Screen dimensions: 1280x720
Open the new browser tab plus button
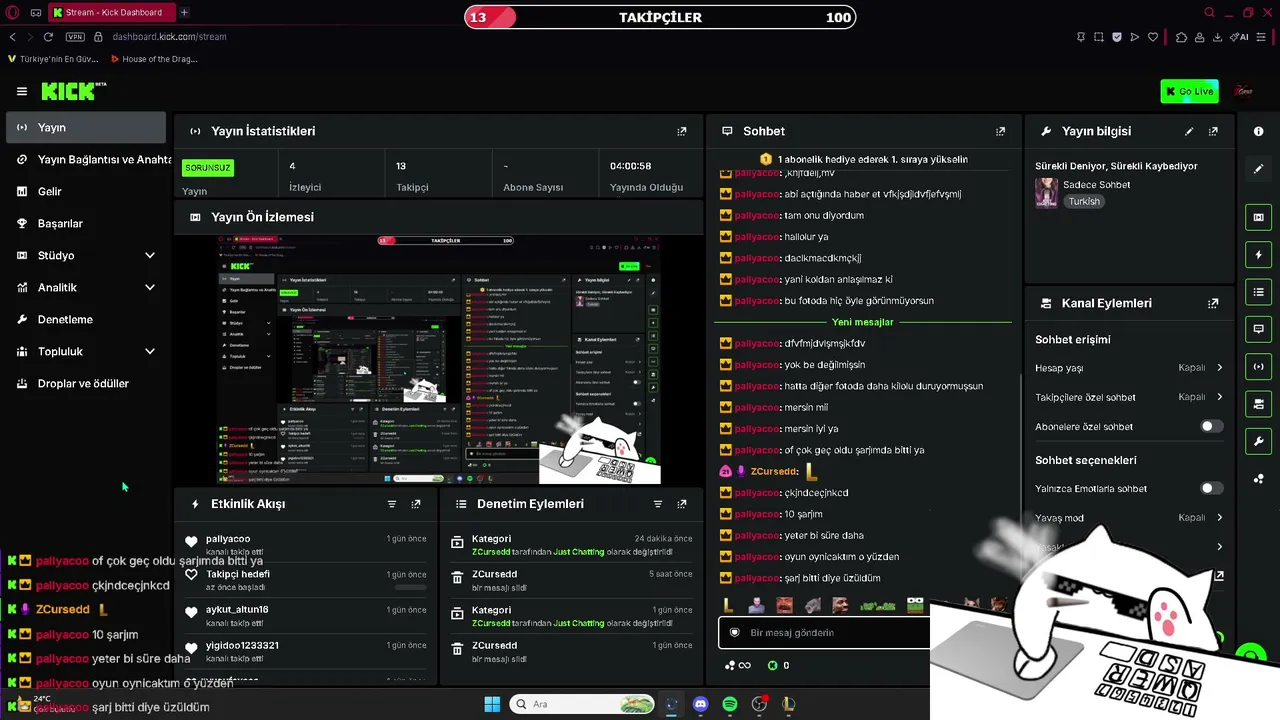coord(184,12)
